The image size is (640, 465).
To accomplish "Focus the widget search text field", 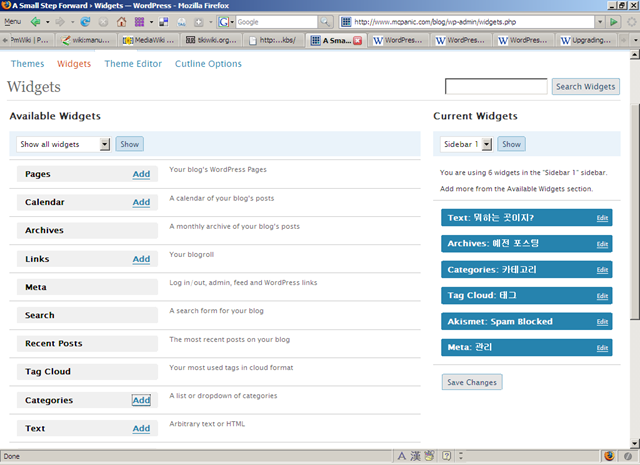I will click(496, 86).
